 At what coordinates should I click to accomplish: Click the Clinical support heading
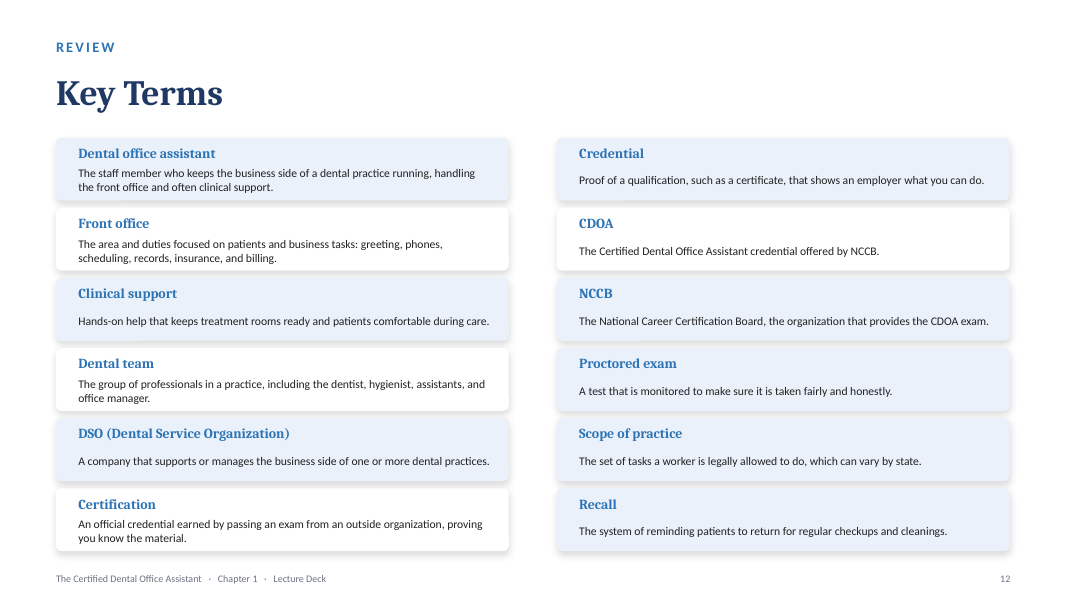pos(127,294)
